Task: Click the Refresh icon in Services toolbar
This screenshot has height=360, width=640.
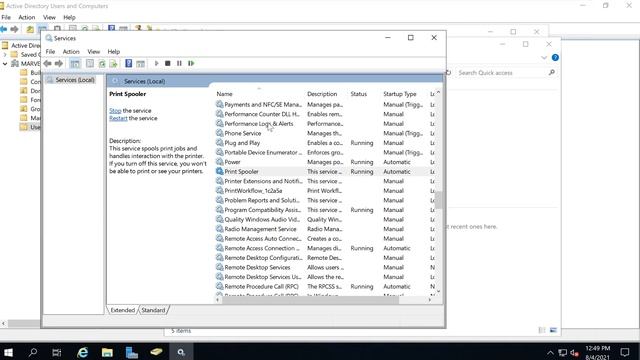Action: (102, 63)
